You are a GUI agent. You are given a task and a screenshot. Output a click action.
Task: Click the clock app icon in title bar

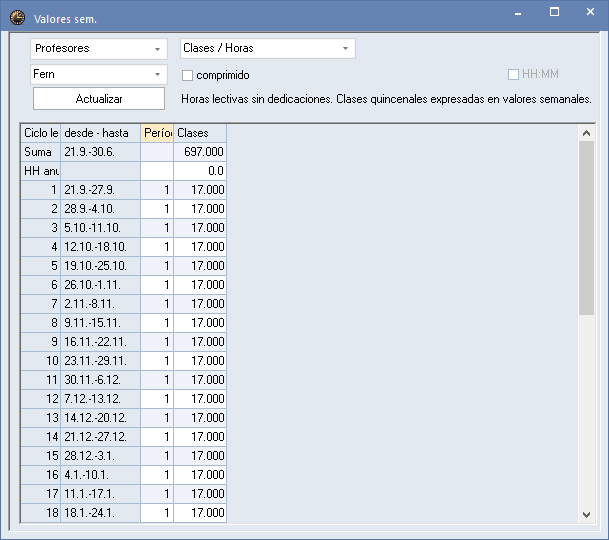17,18
